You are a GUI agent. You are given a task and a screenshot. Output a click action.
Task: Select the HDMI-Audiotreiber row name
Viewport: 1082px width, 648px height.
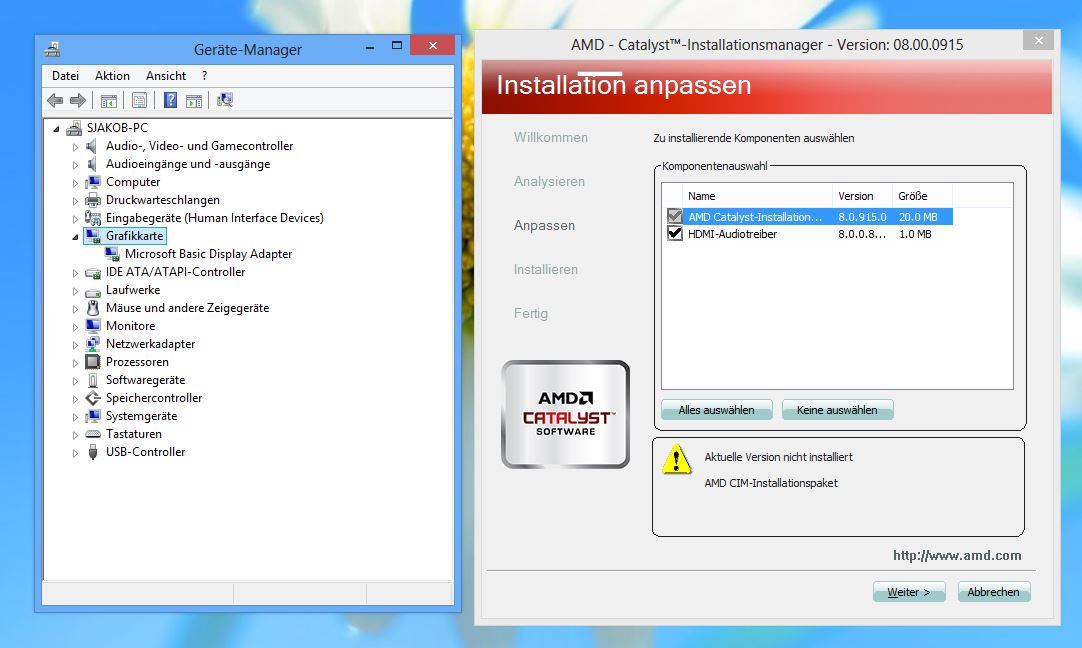pos(732,234)
